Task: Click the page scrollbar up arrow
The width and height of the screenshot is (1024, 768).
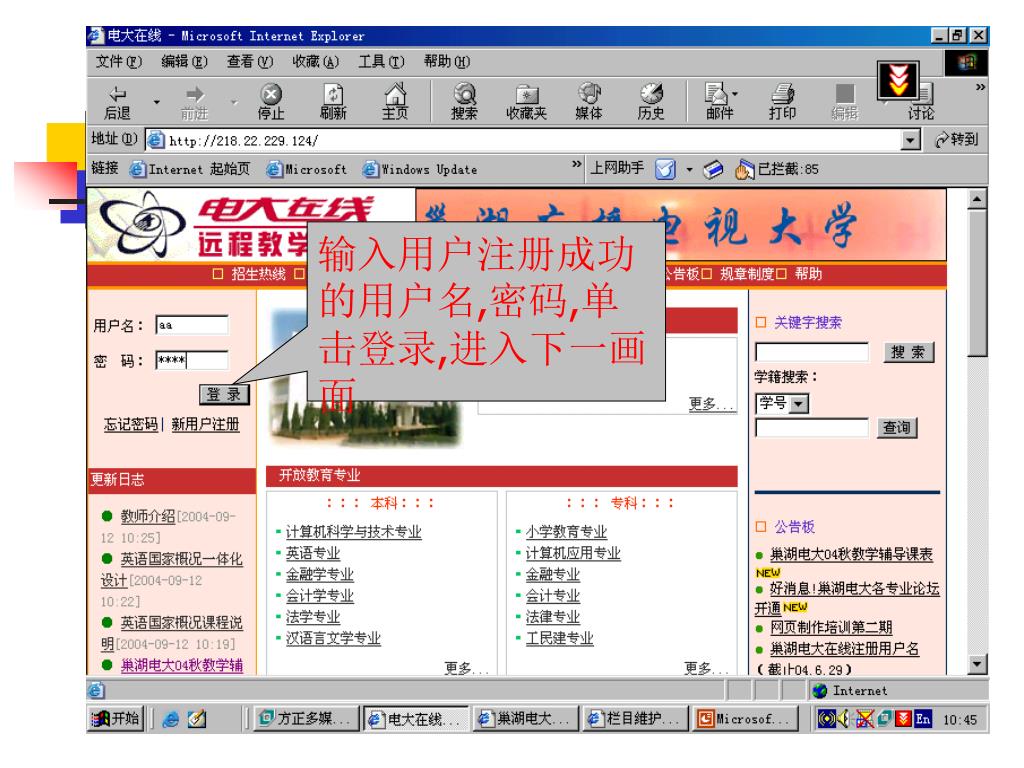Action: 977,199
